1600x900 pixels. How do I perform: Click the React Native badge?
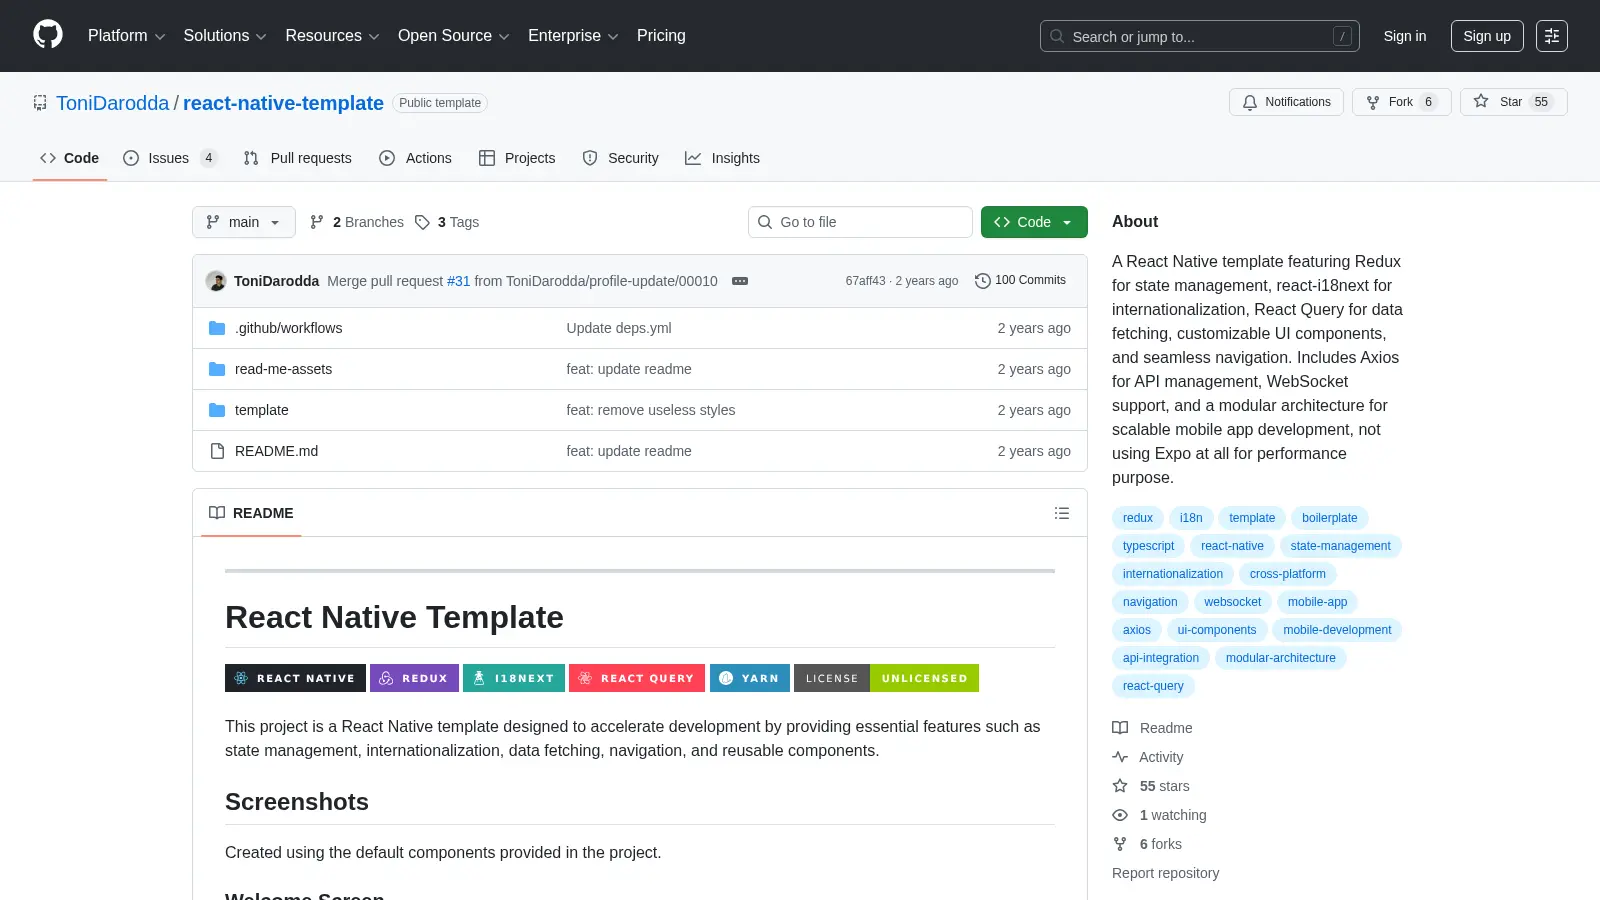[x=295, y=678]
